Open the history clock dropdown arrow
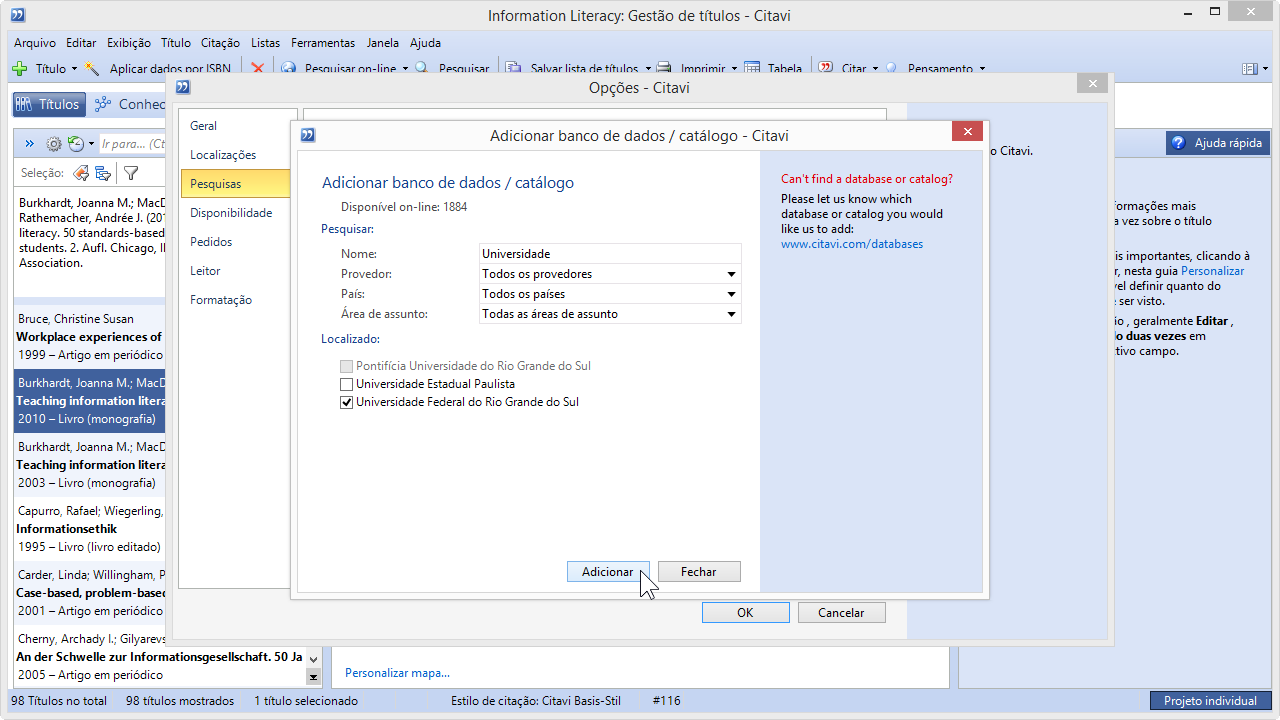The image size is (1280, 720). [91, 144]
